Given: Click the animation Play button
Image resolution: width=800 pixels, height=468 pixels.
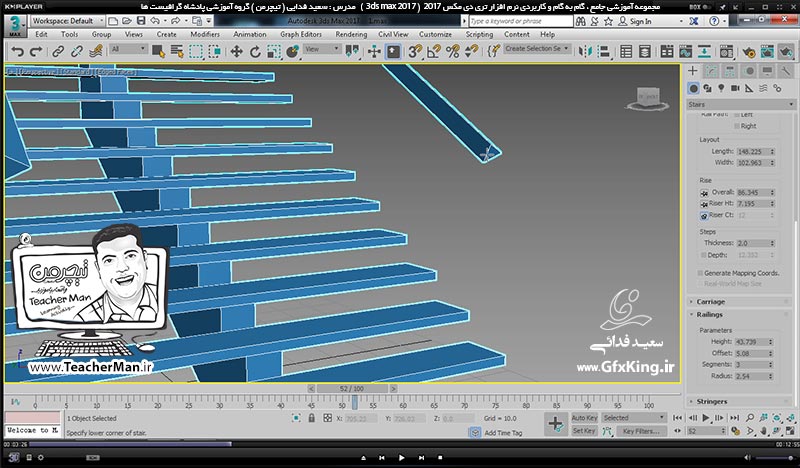Looking at the screenshot, I should 706,418.
